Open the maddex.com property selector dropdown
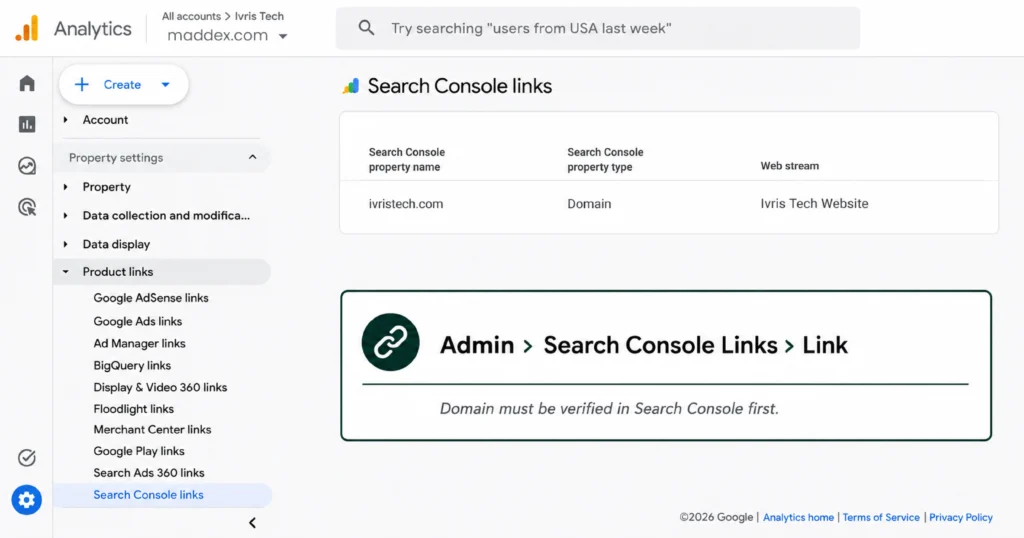 point(227,35)
